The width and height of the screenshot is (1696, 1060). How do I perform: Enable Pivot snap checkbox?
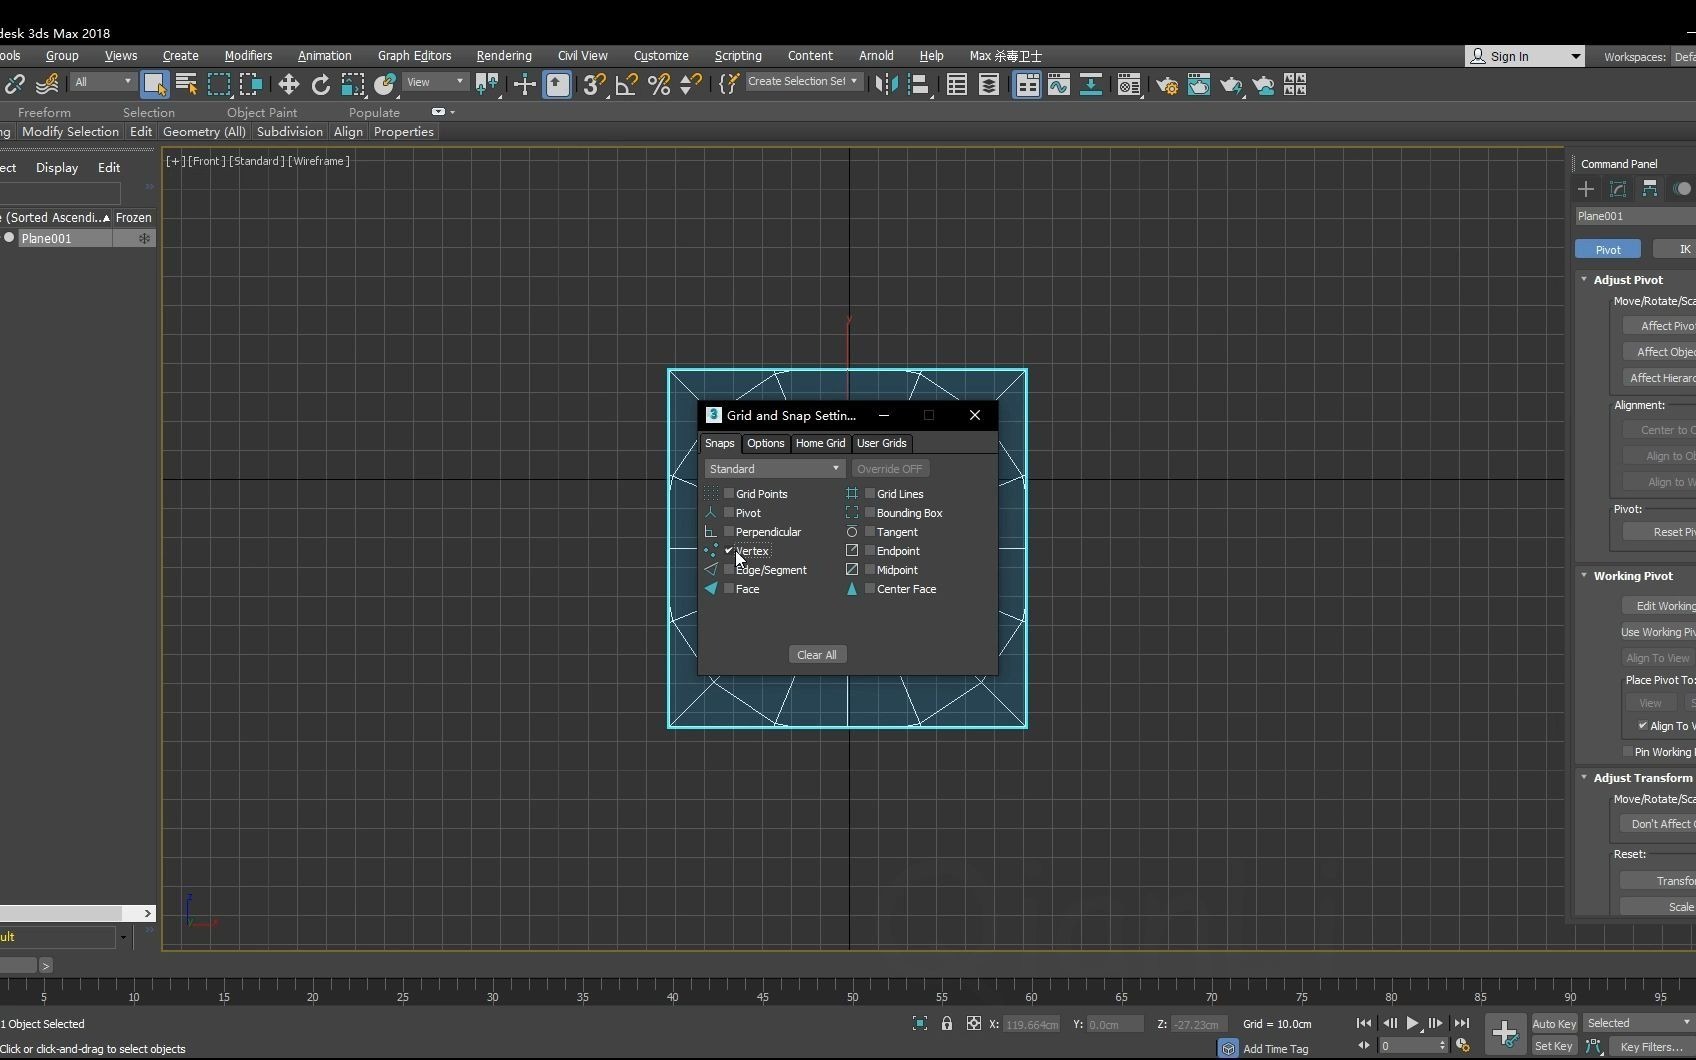click(x=729, y=513)
